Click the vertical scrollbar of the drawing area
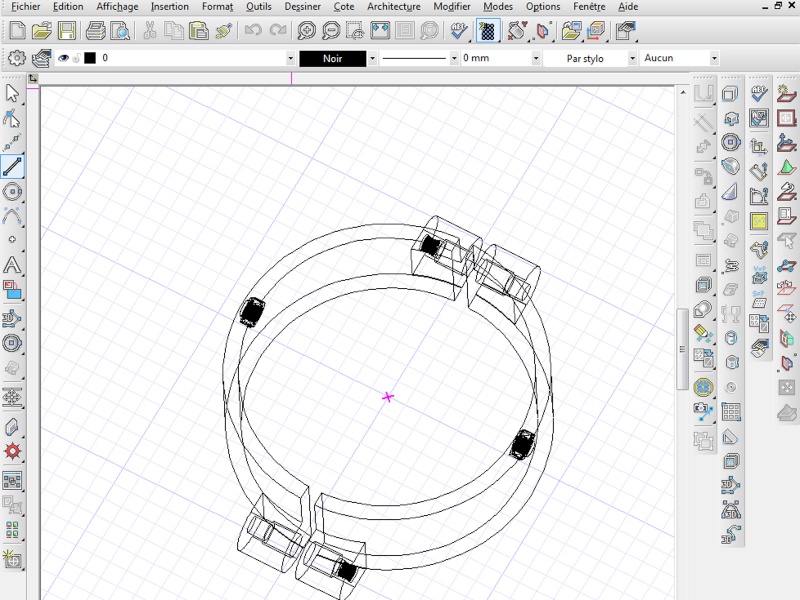800x600 pixels. [683, 350]
